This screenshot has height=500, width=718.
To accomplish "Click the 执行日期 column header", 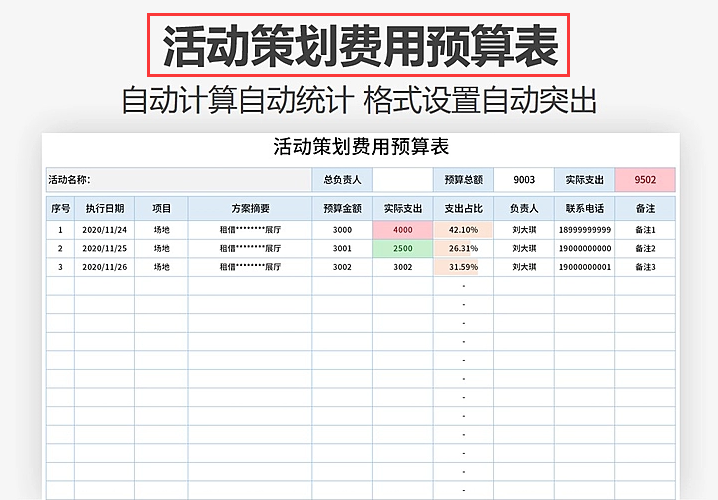I will coord(105,209).
